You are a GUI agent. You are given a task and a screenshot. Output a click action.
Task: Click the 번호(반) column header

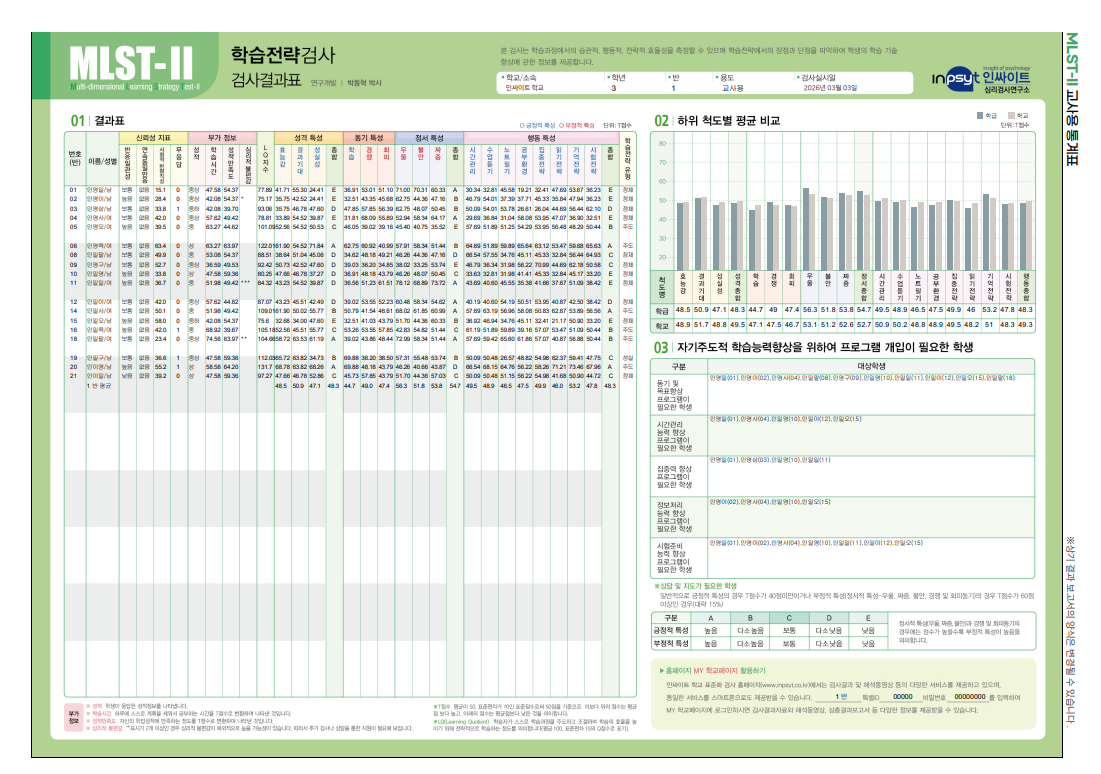pyautogui.click(x=75, y=158)
